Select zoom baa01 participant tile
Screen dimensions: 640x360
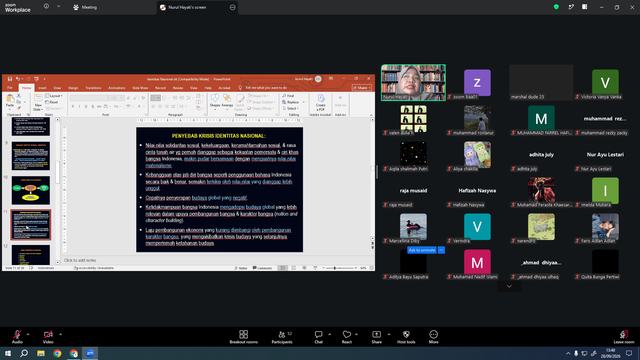[477, 82]
